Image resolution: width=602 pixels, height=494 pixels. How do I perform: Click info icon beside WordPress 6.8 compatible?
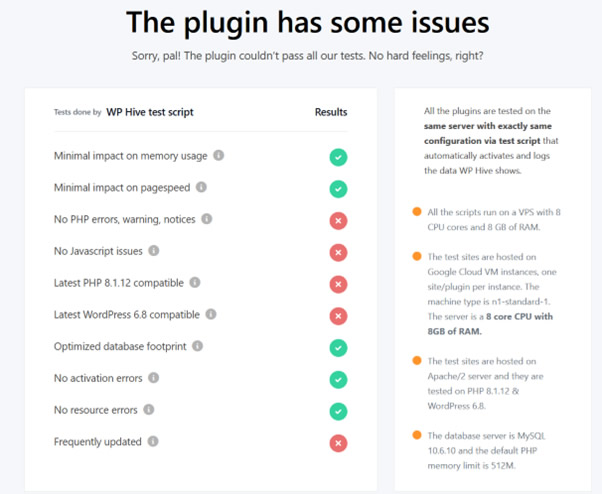[211, 314]
